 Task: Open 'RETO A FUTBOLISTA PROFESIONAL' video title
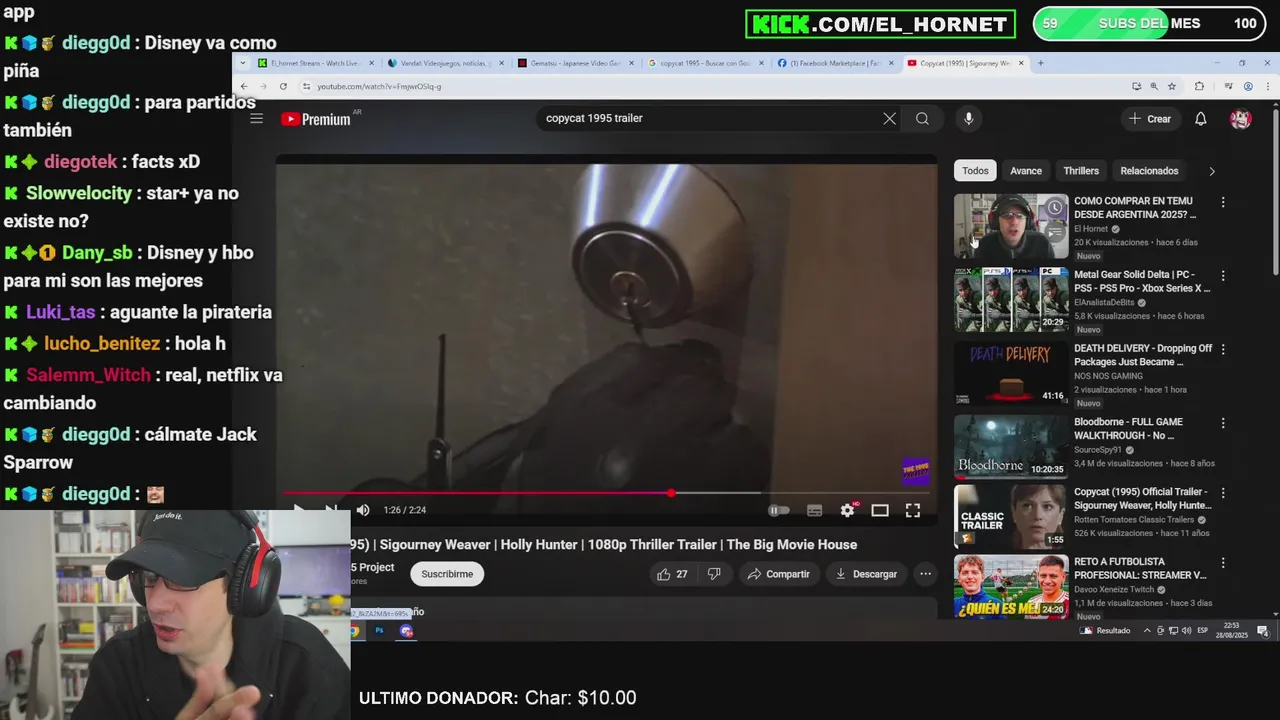click(1140, 569)
